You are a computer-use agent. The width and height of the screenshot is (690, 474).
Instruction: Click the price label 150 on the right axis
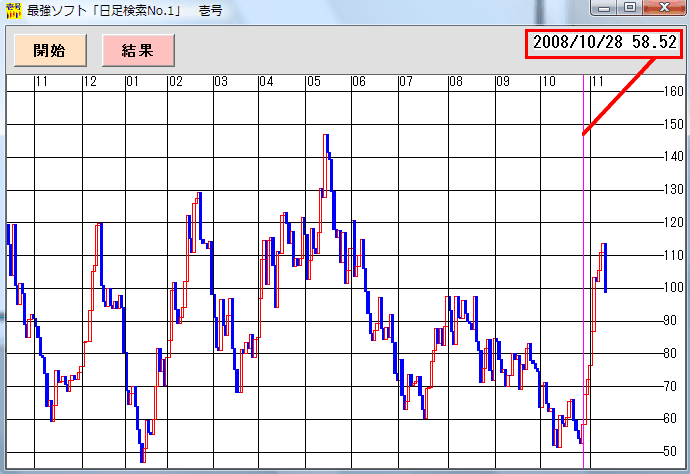(x=674, y=125)
